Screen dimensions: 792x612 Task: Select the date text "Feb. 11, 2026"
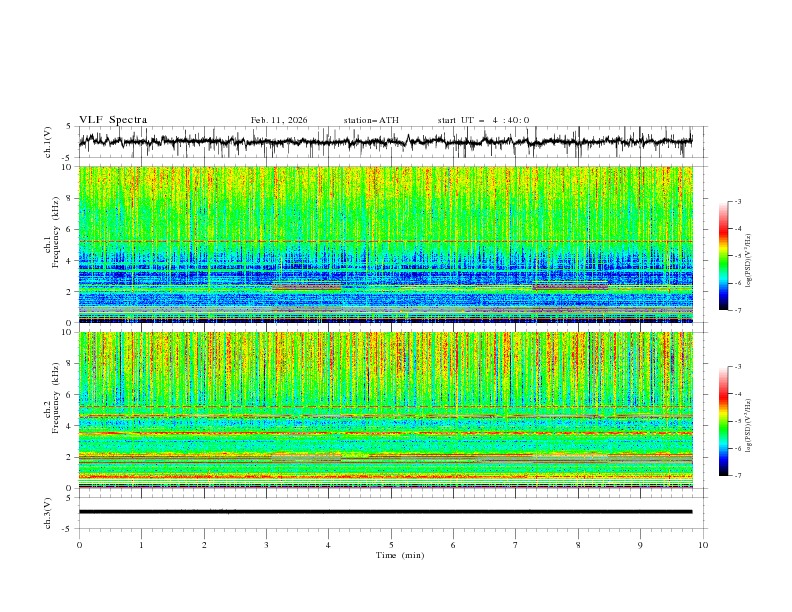point(279,120)
